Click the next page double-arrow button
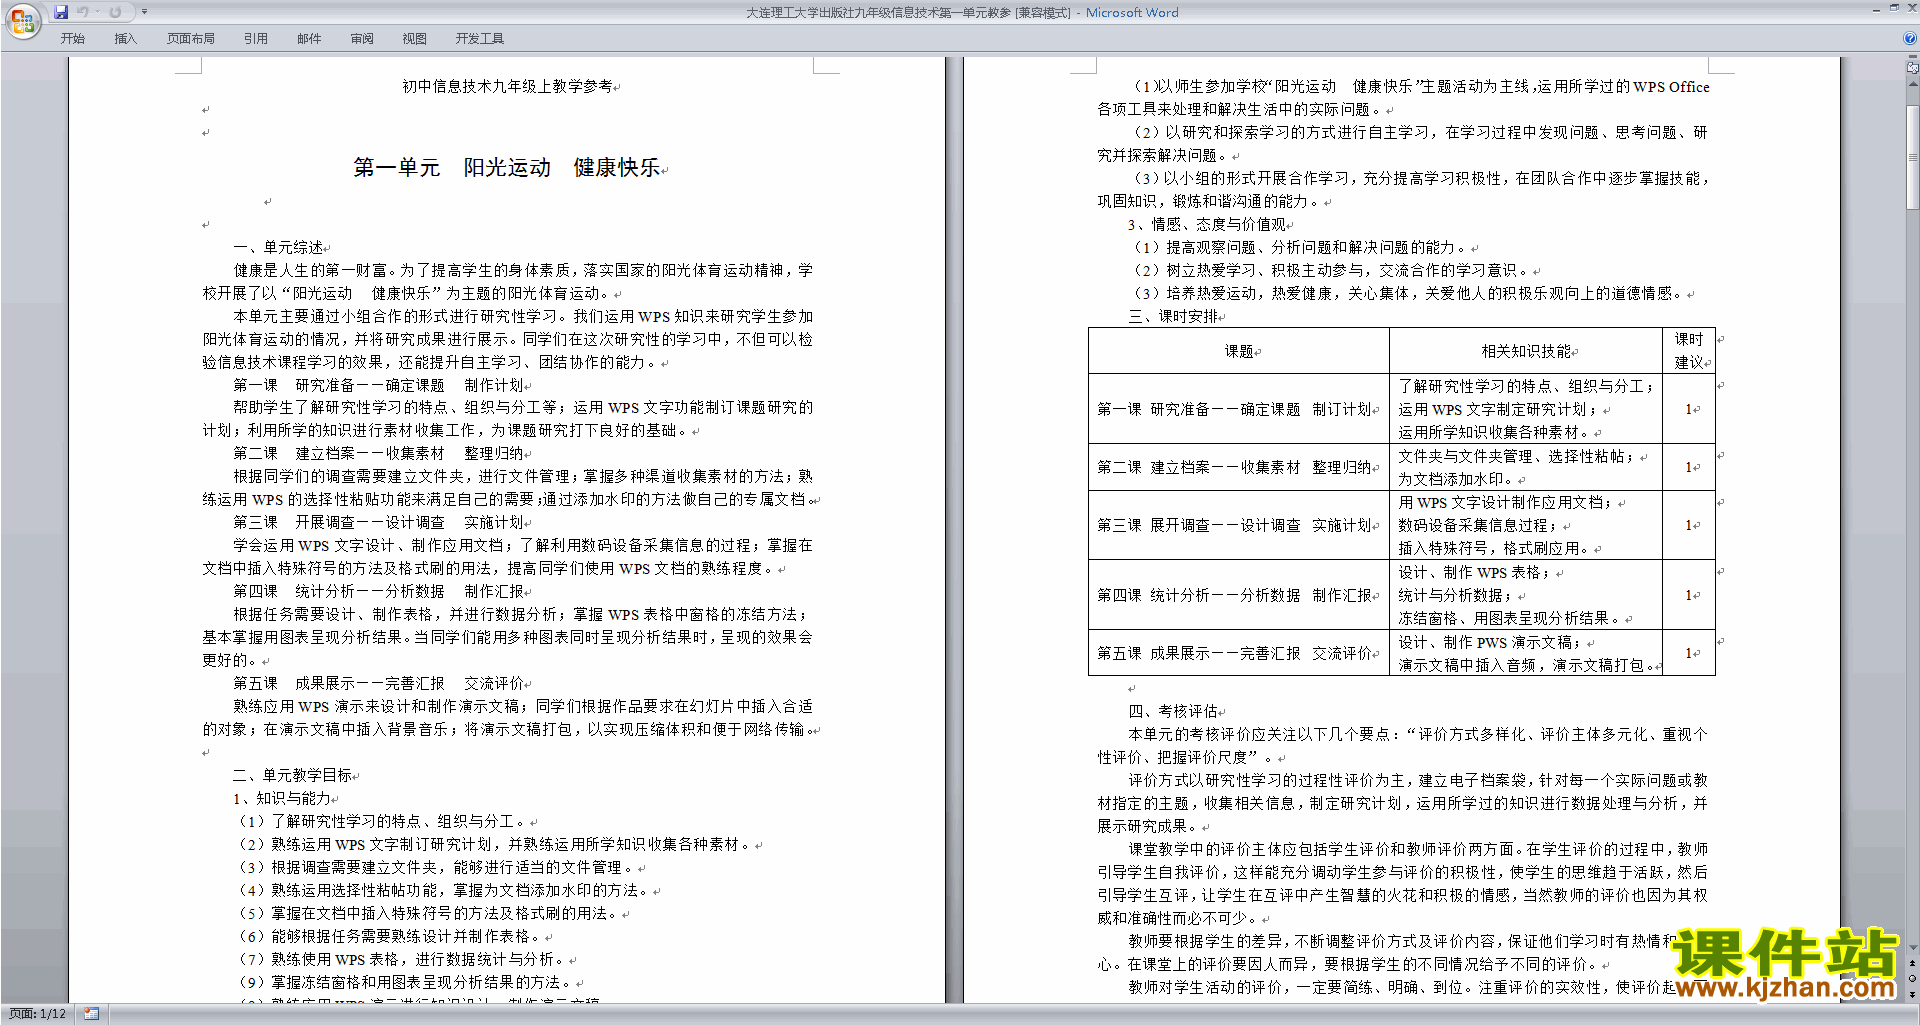 (x=1912, y=994)
